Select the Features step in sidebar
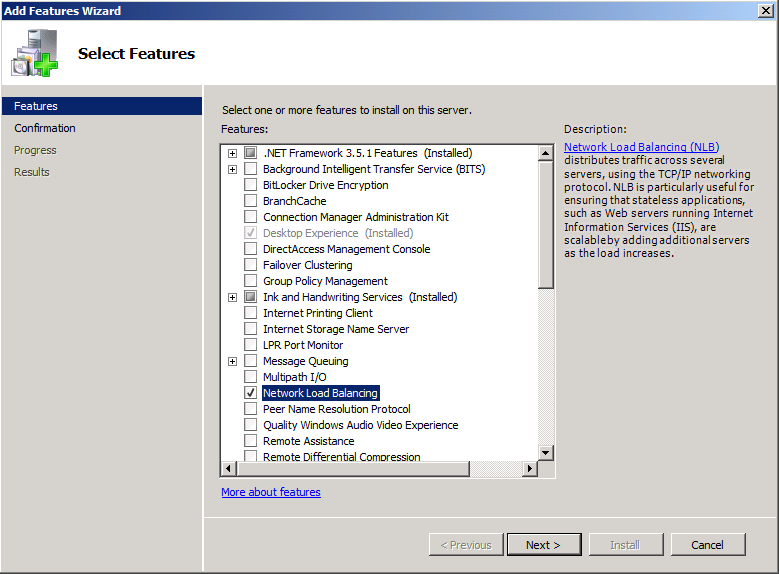This screenshot has height=574, width=779. click(36, 106)
